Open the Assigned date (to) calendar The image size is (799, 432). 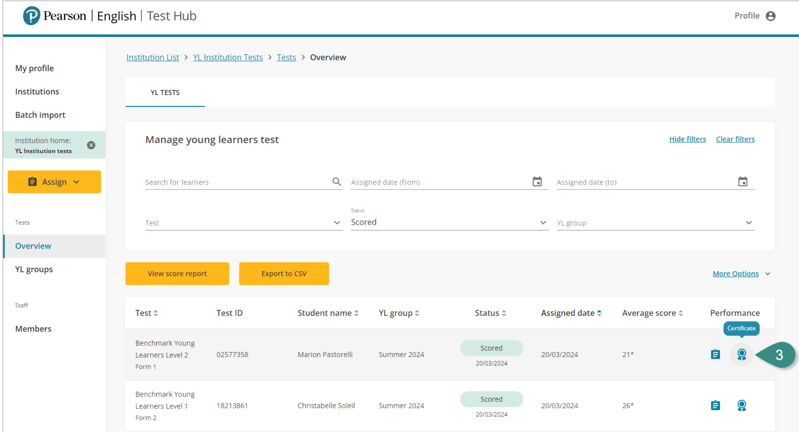(742, 182)
